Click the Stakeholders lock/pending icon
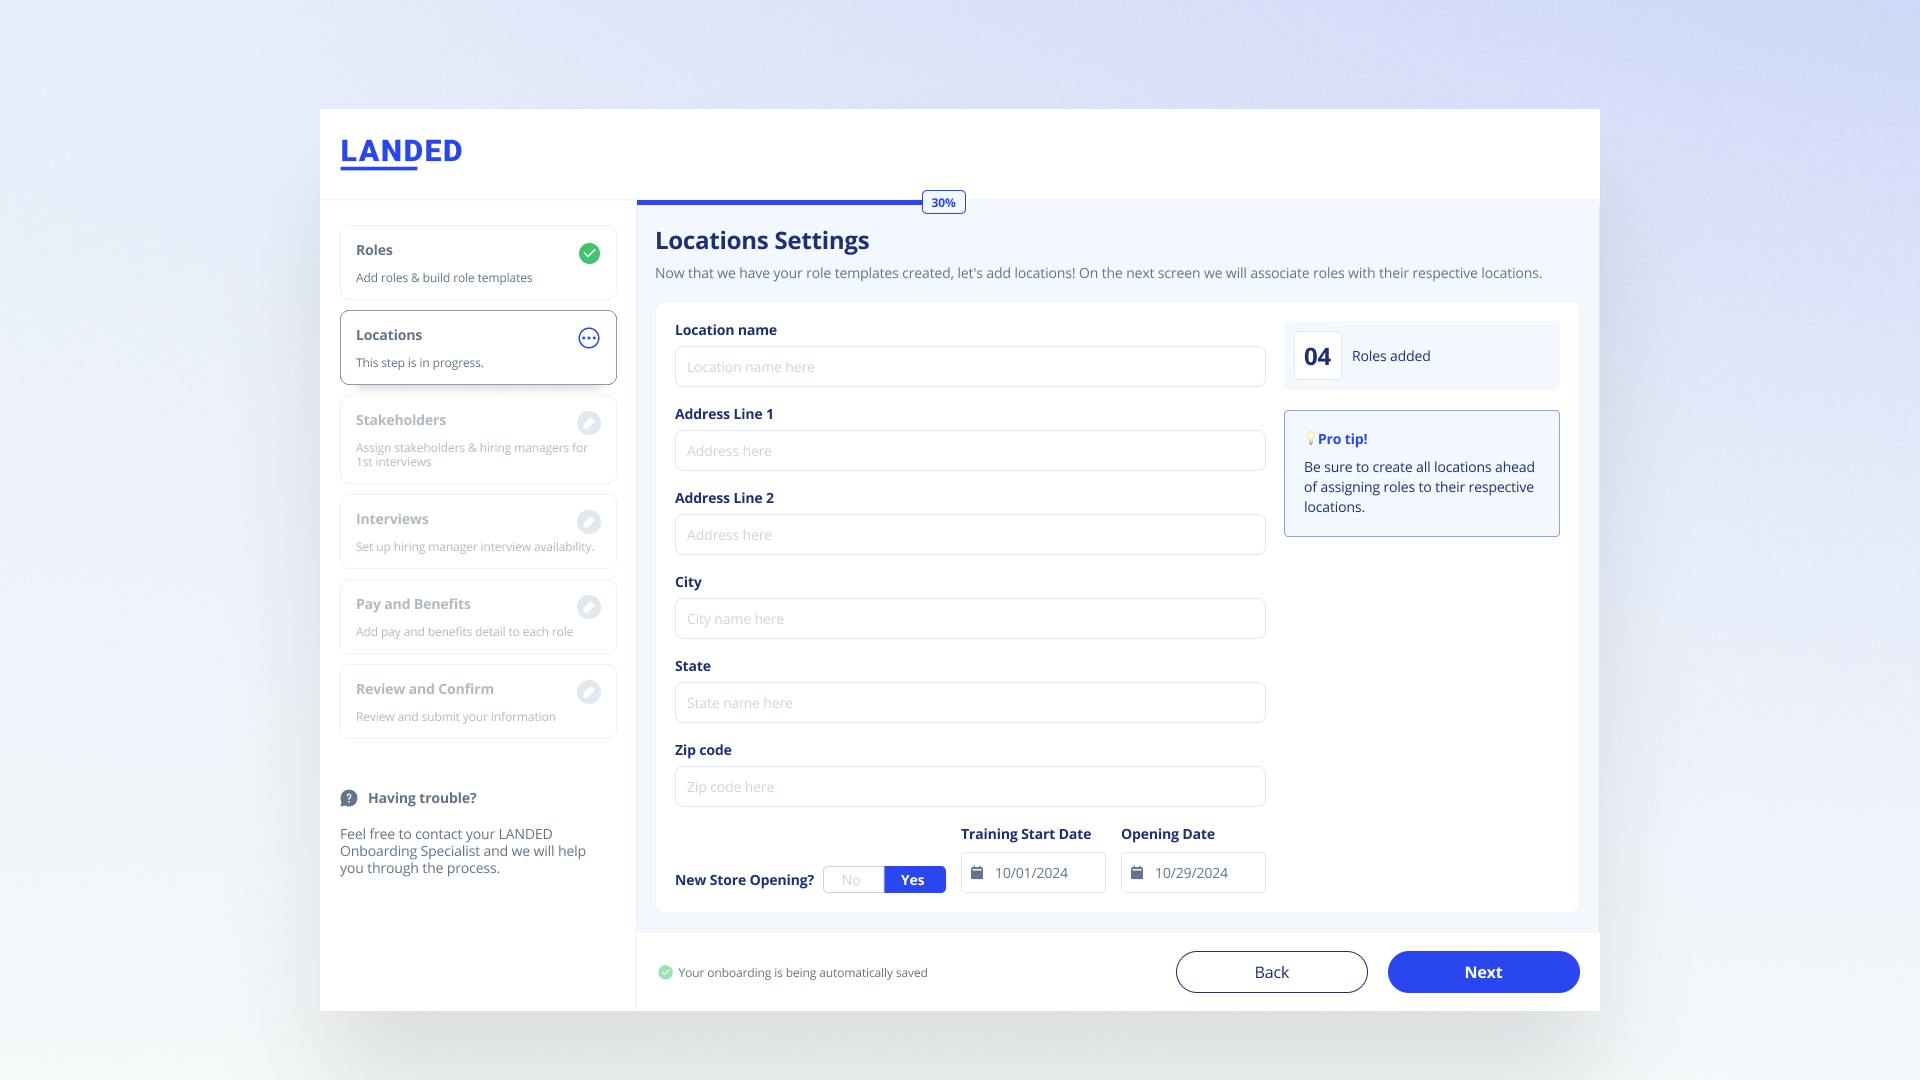The width and height of the screenshot is (1920, 1080). 589,422
